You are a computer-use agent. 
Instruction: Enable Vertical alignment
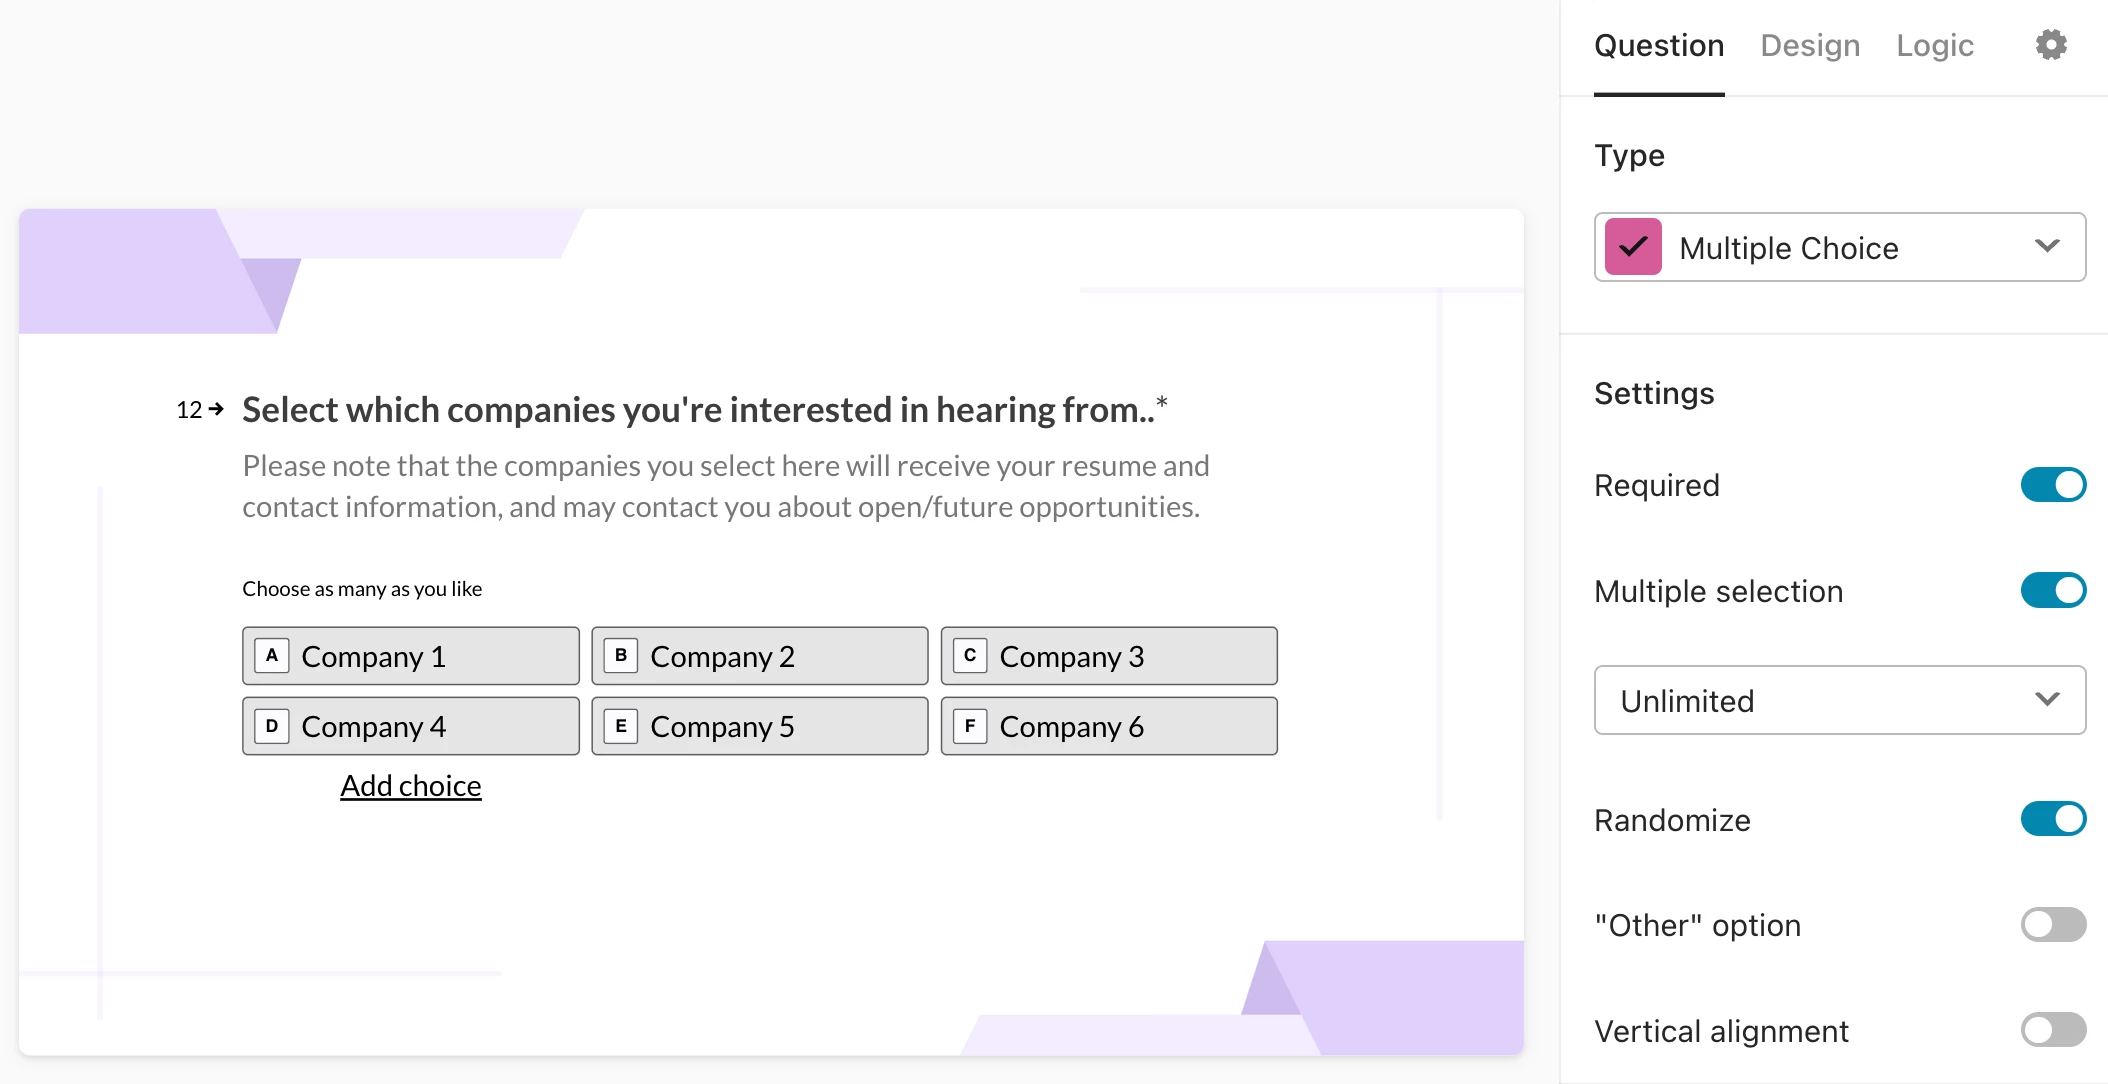2052,1030
